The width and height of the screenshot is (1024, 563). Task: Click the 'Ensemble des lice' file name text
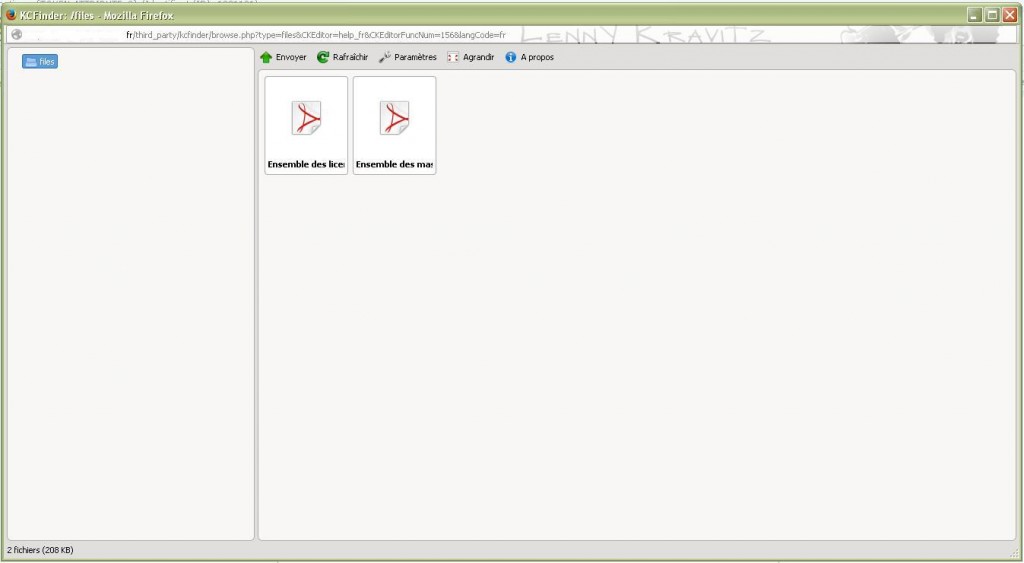point(306,164)
